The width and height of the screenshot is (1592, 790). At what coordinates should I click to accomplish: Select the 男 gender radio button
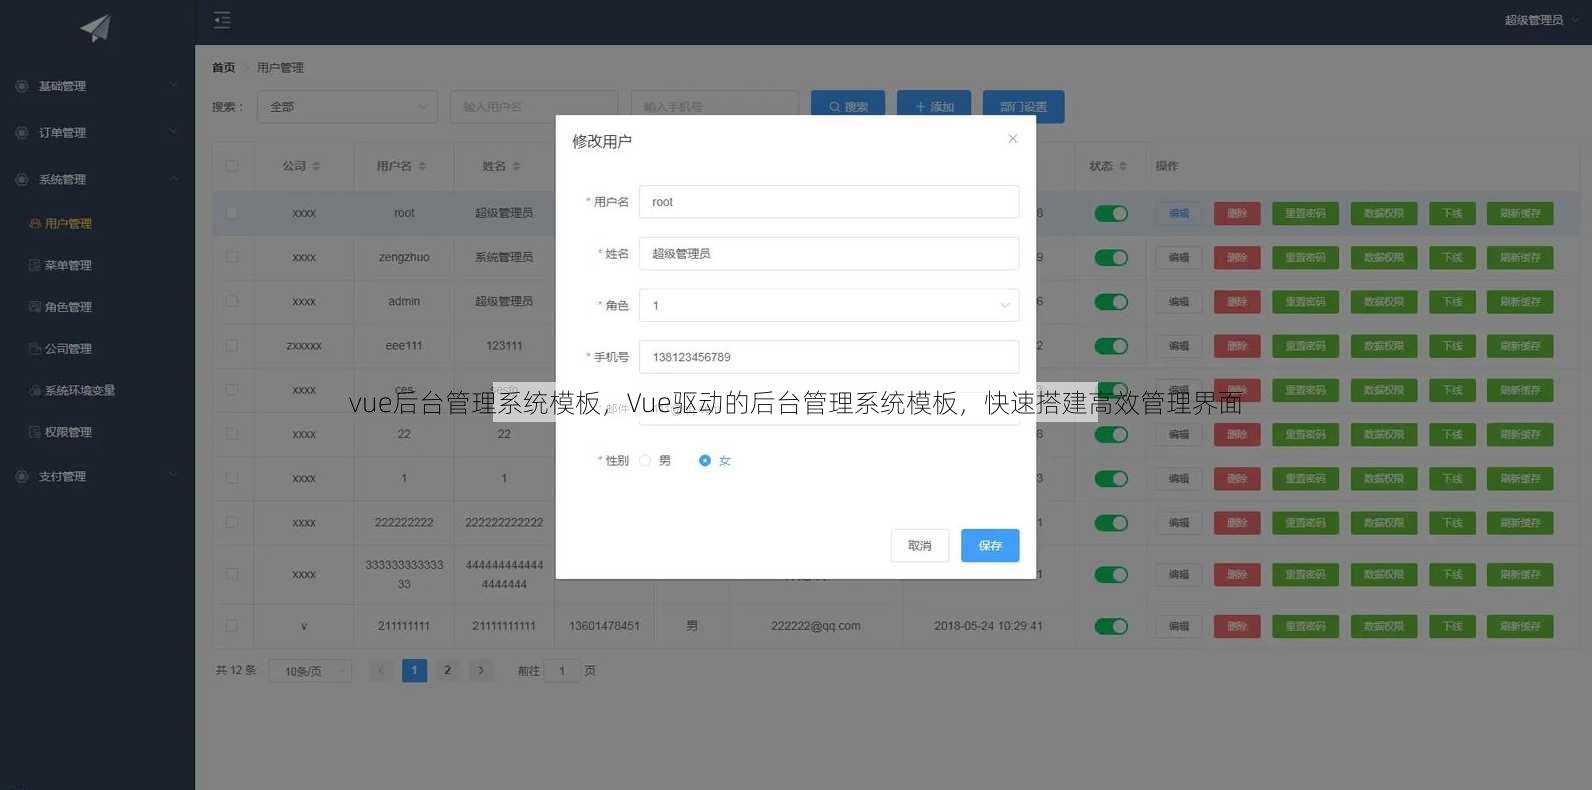coord(645,460)
